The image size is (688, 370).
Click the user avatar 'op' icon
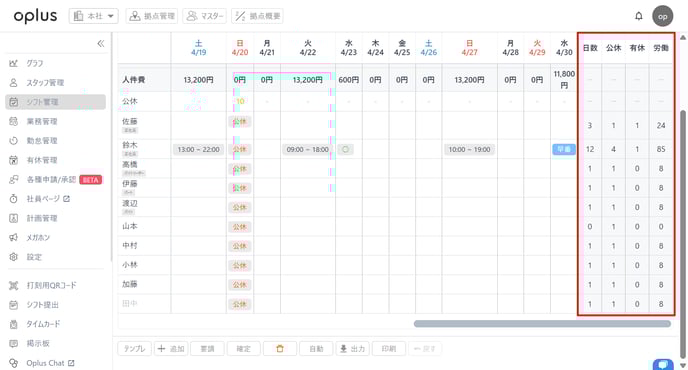pos(663,16)
